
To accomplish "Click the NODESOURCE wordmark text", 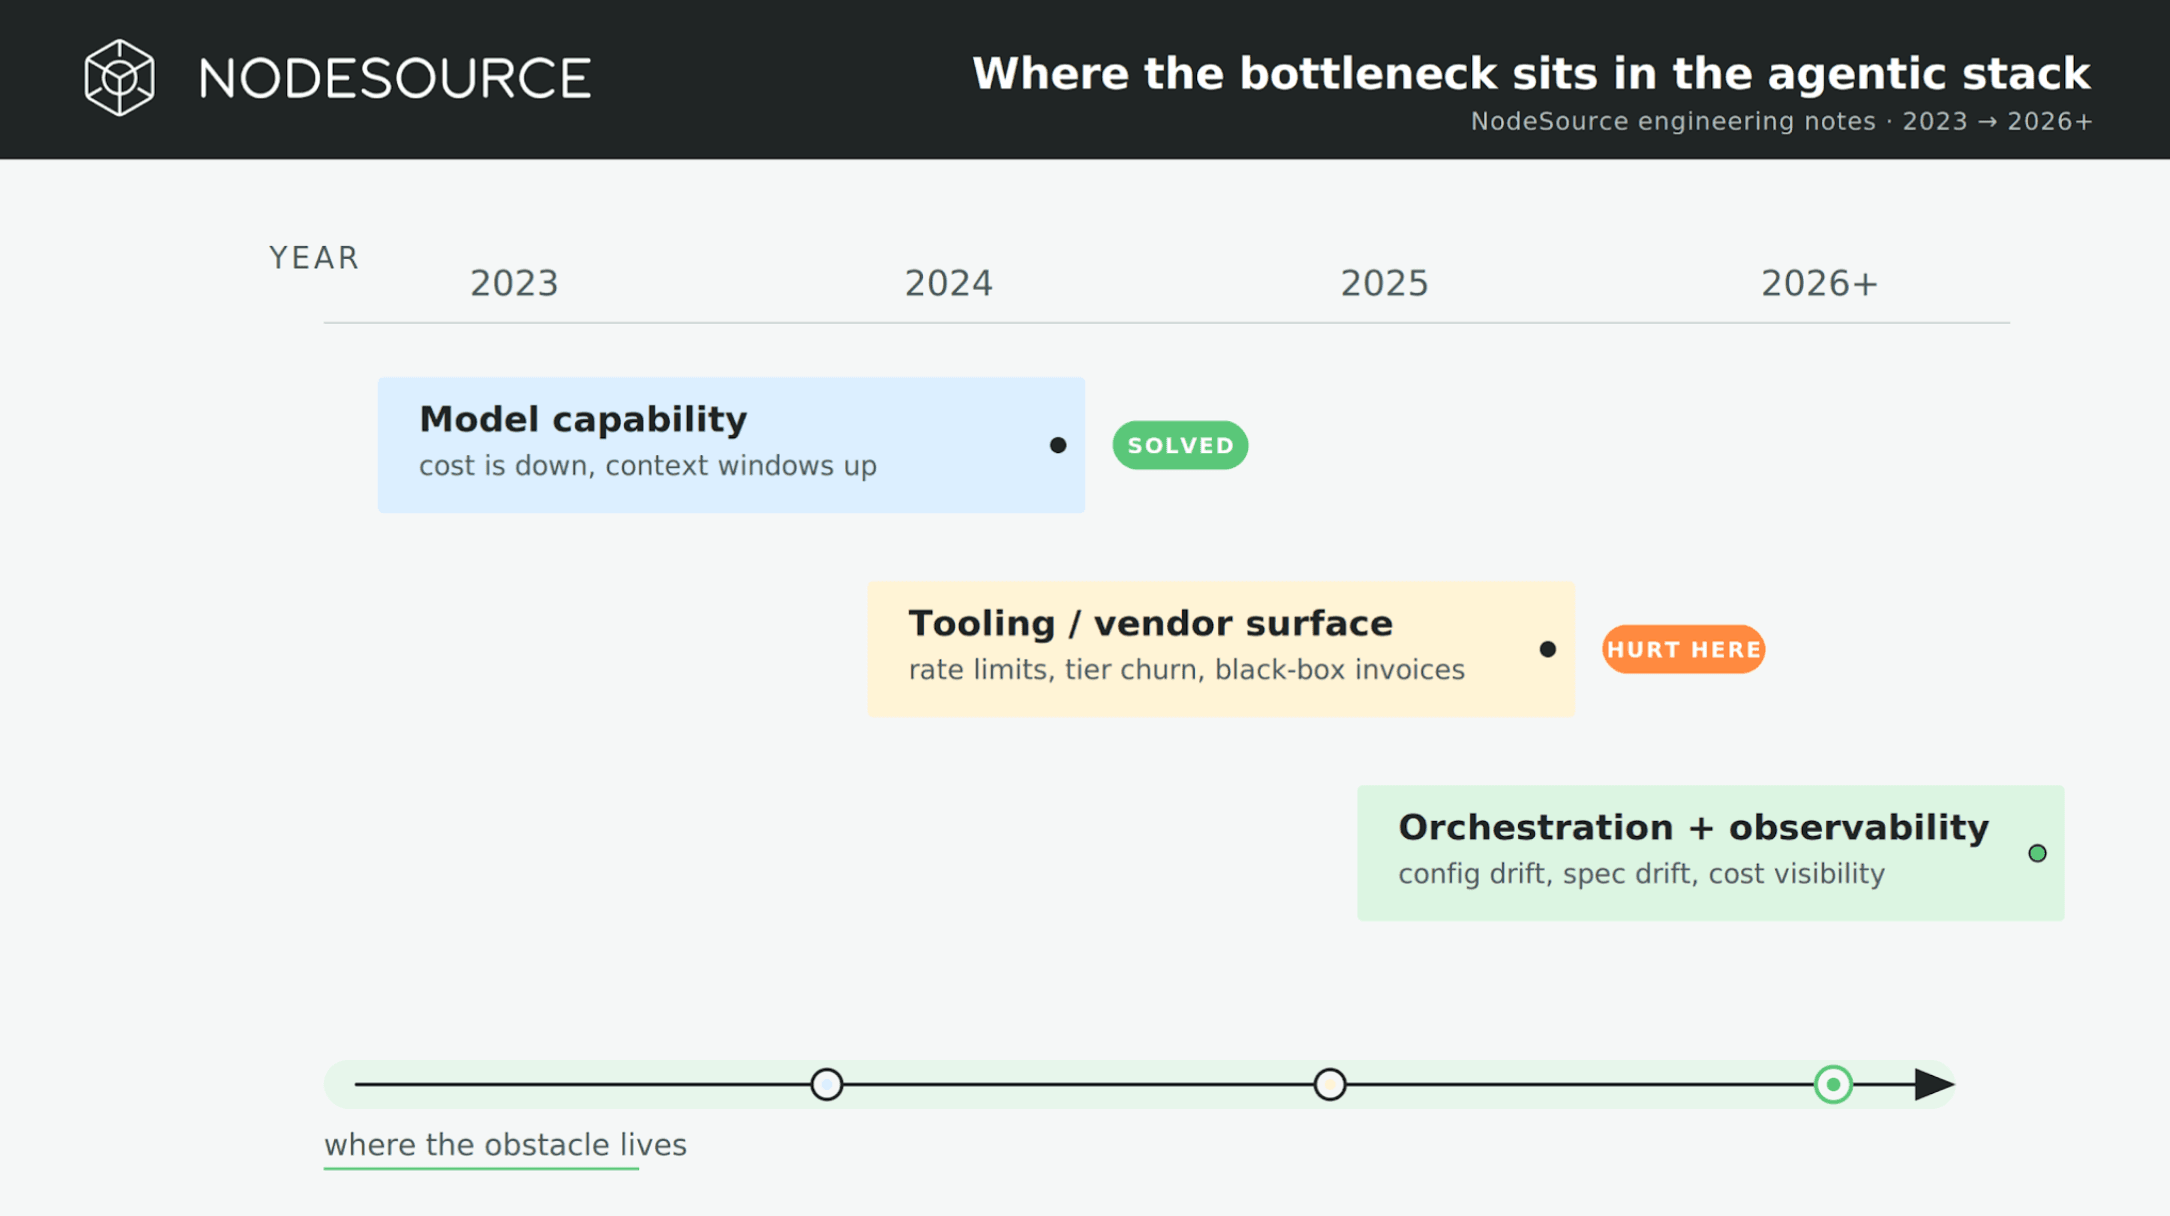I will click(x=395, y=79).
